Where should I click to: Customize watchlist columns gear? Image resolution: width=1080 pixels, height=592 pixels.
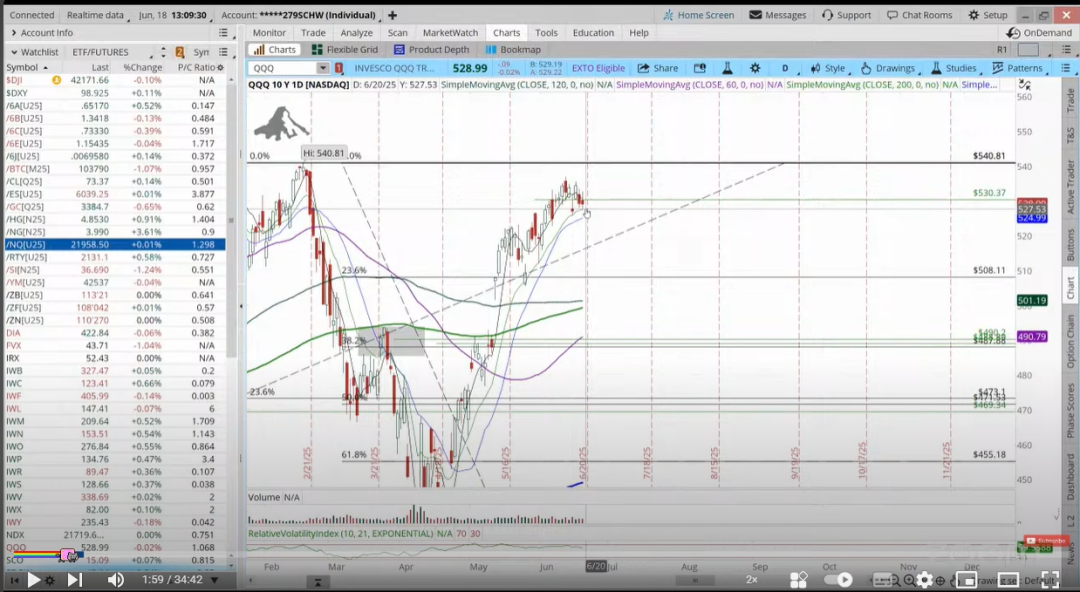coord(220,68)
